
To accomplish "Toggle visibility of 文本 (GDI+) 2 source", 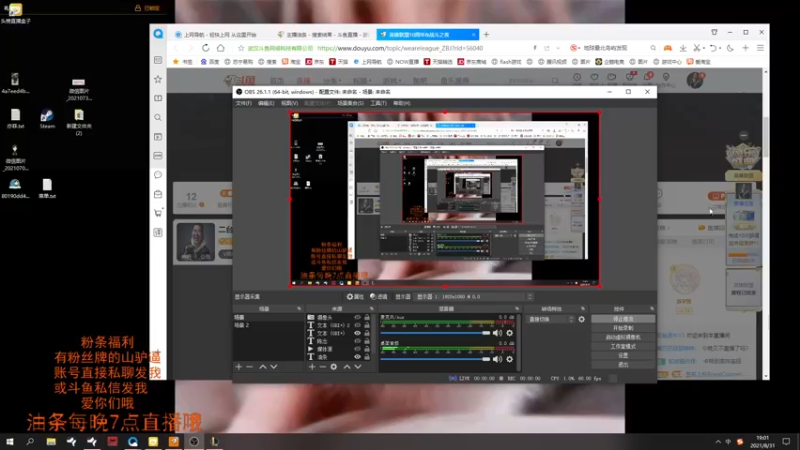I will (x=357, y=325).
